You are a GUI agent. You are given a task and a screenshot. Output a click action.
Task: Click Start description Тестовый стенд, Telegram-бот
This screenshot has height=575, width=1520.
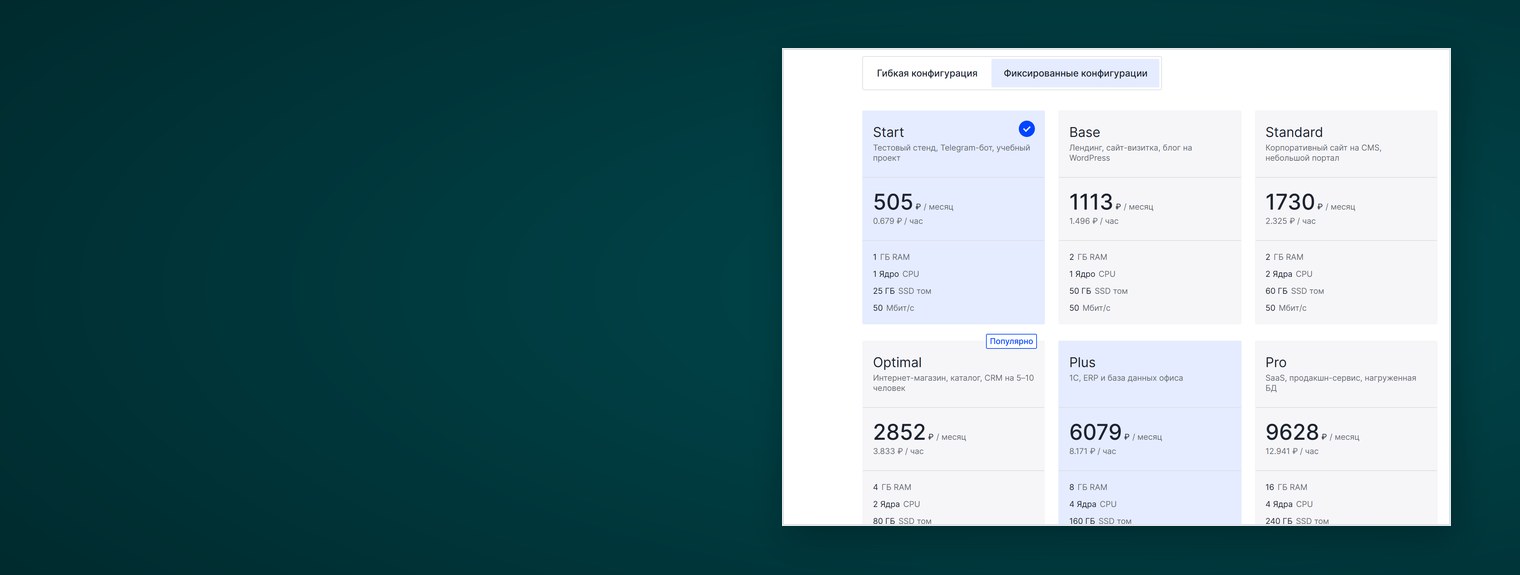tap(951, 153)
